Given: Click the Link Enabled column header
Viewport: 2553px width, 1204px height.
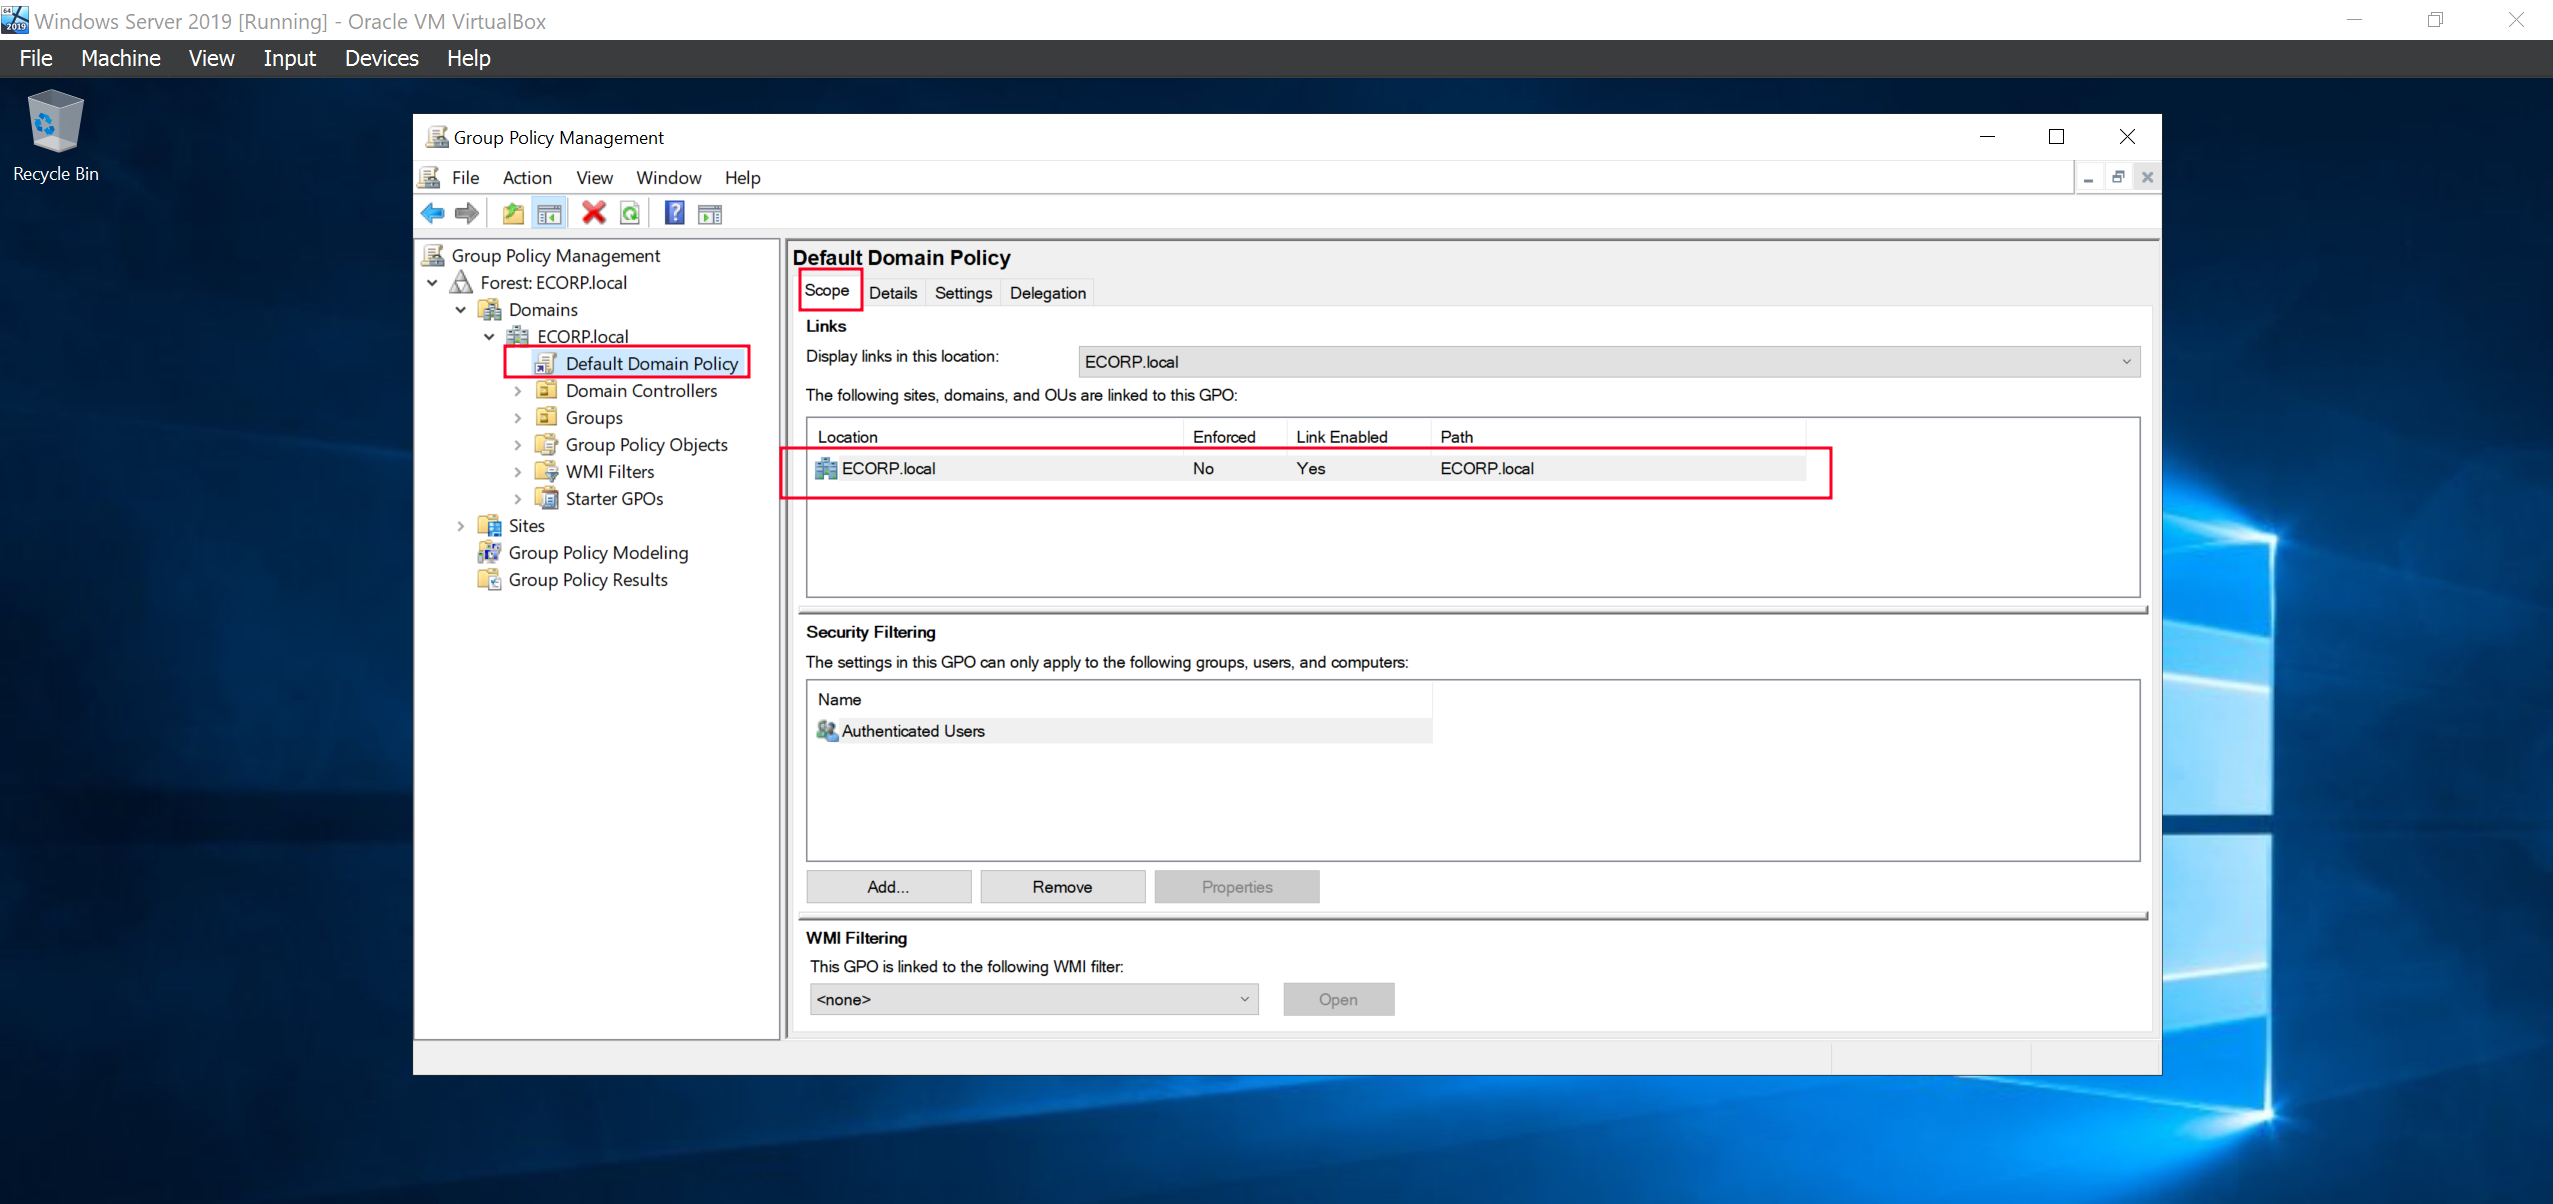Looking at the screenshot, I should click(x=1358, y=437).
